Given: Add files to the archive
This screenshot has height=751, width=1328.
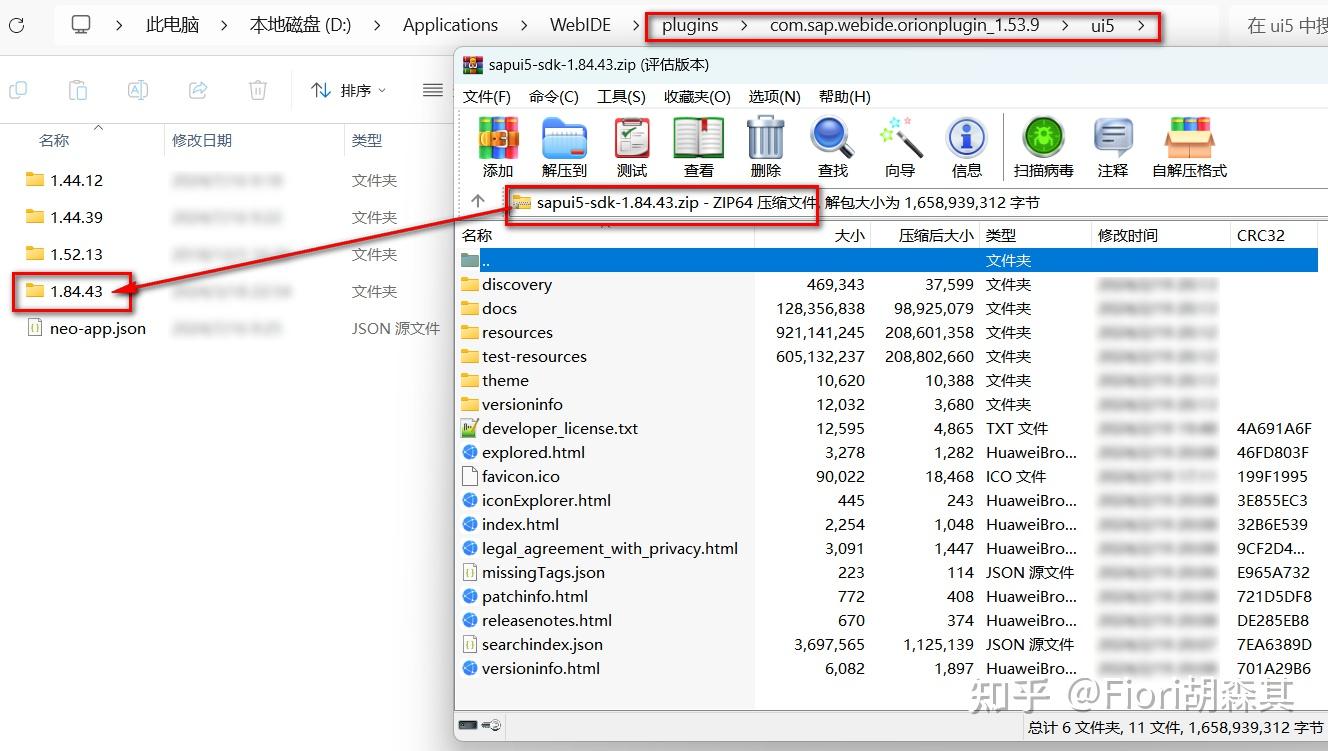Looking at the screenshot, I should 497,145.
